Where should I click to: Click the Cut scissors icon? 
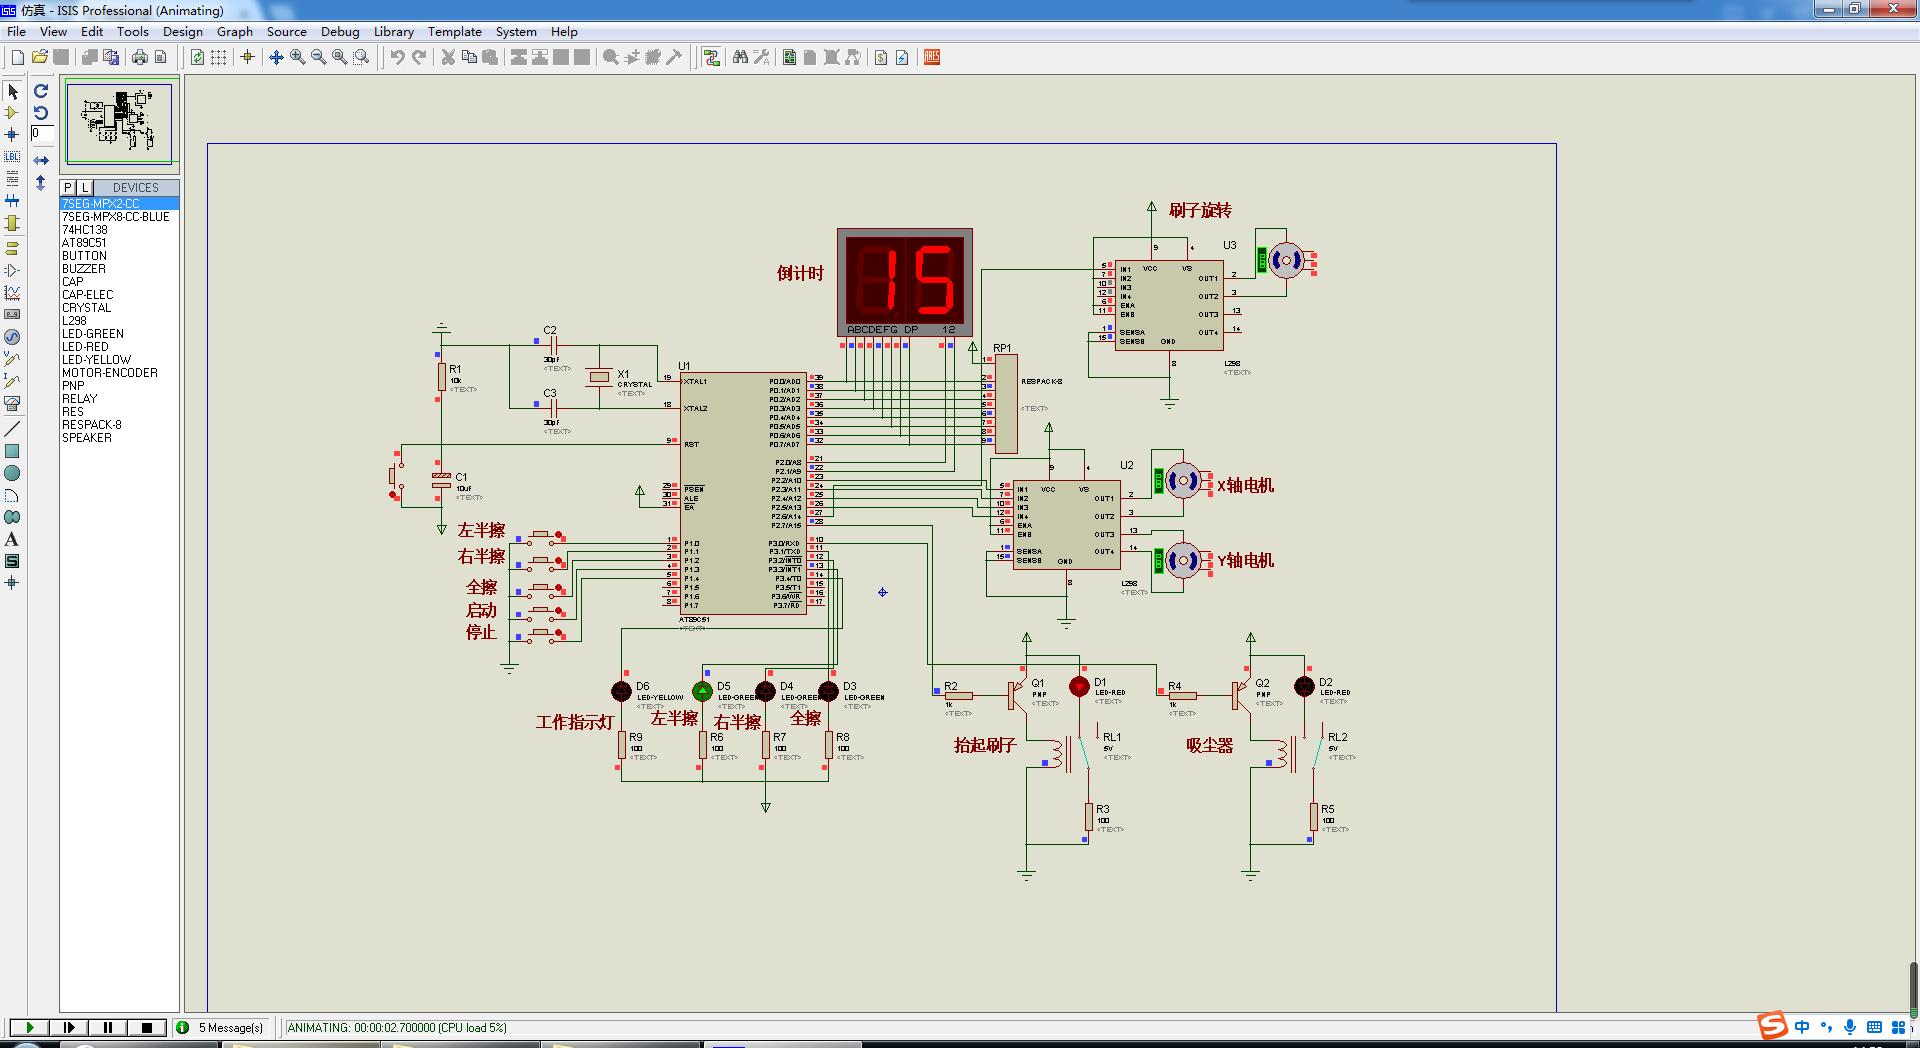point(448,57)
